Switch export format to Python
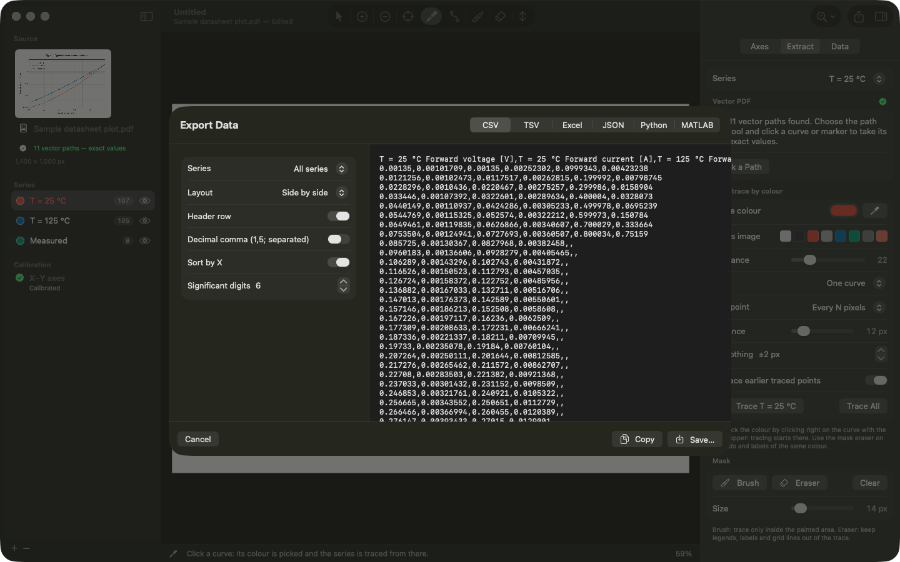Screen dimensions: 900x562 [654, 125]
